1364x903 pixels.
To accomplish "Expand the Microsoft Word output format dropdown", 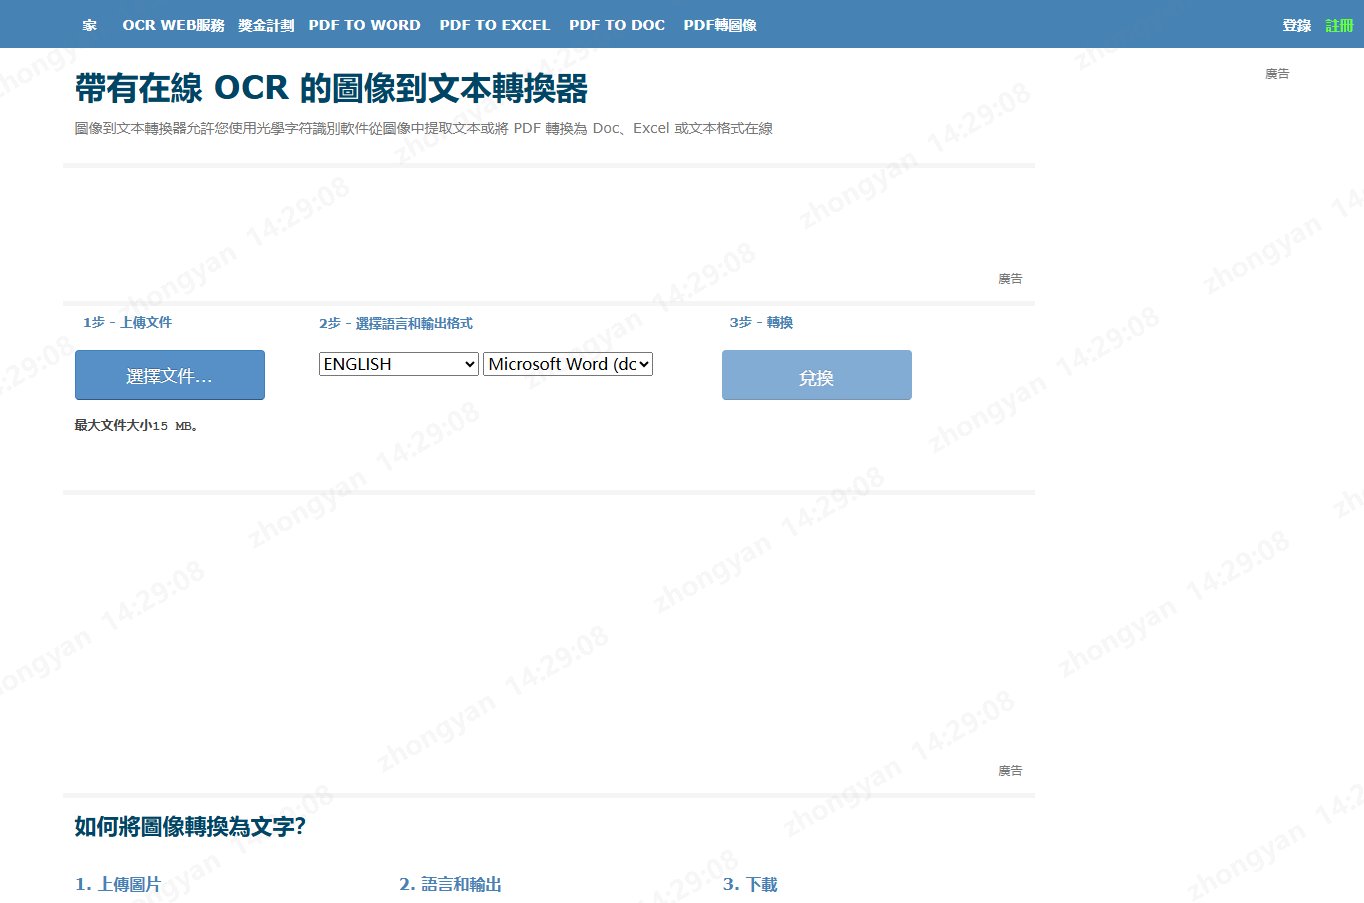I will click(568, 364).
